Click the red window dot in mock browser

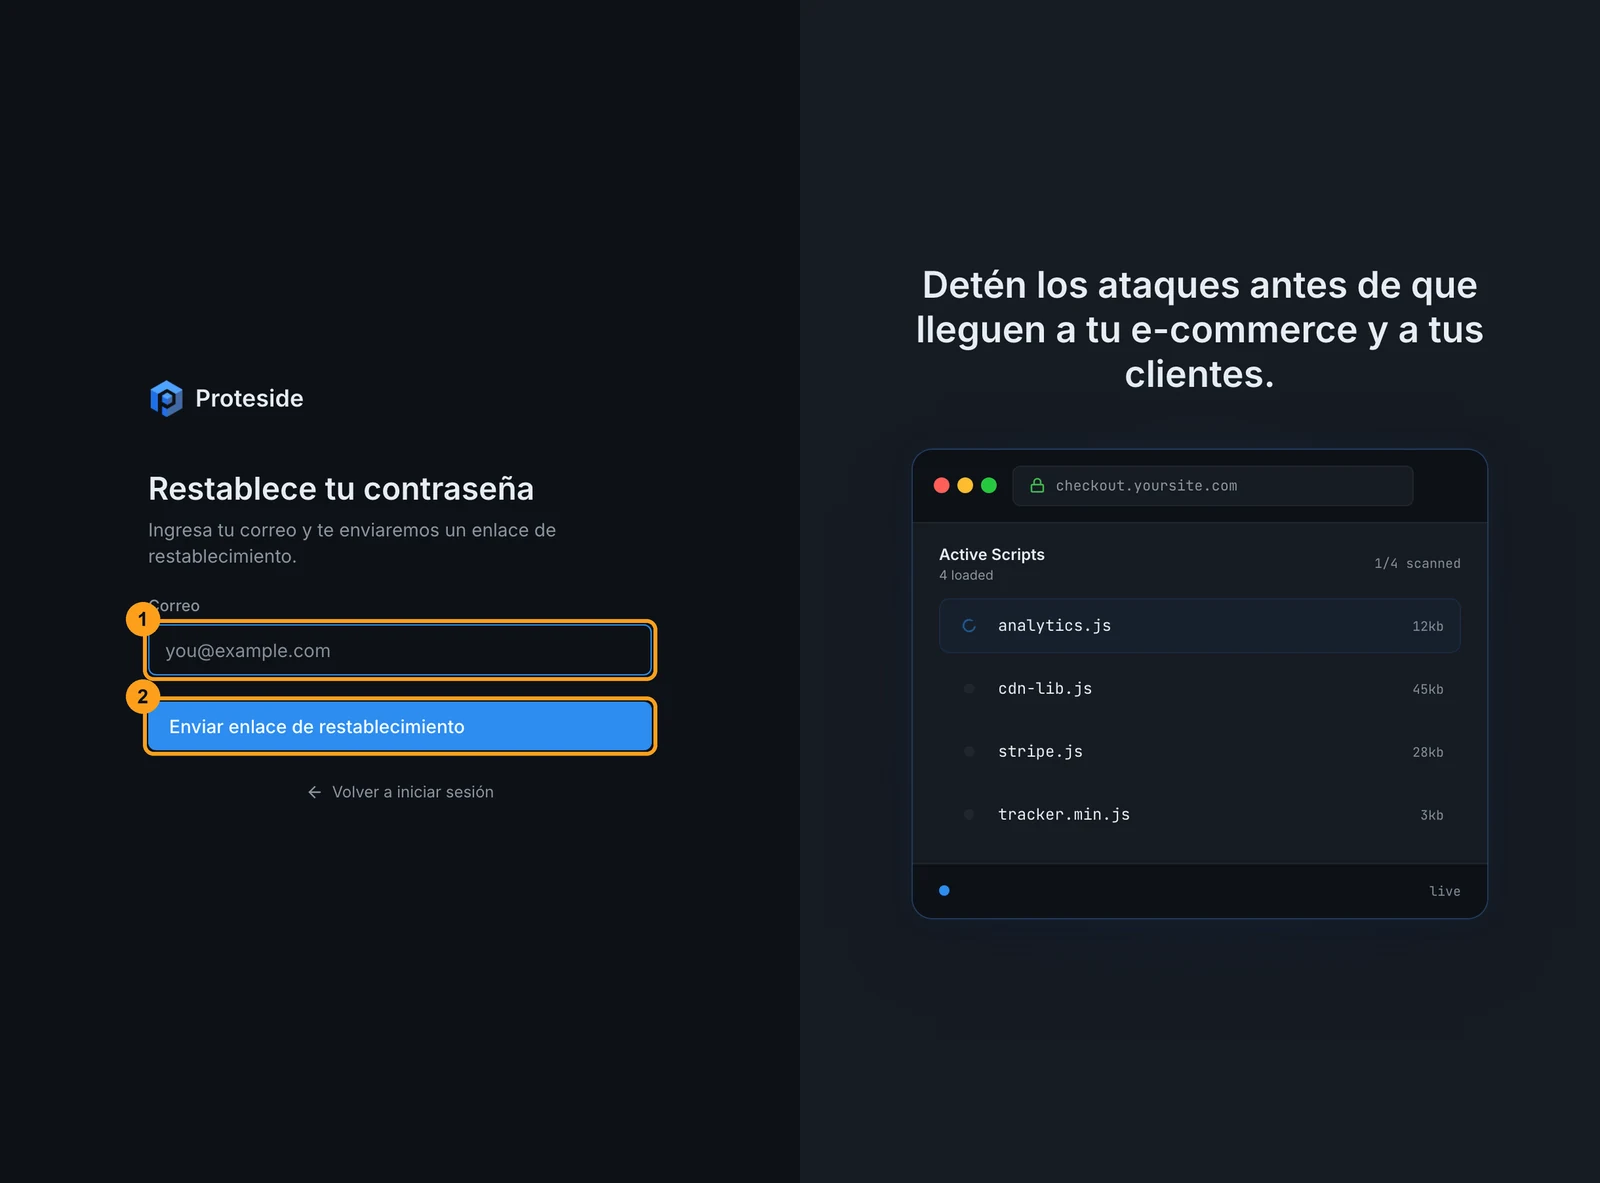(x=941, y=485)
